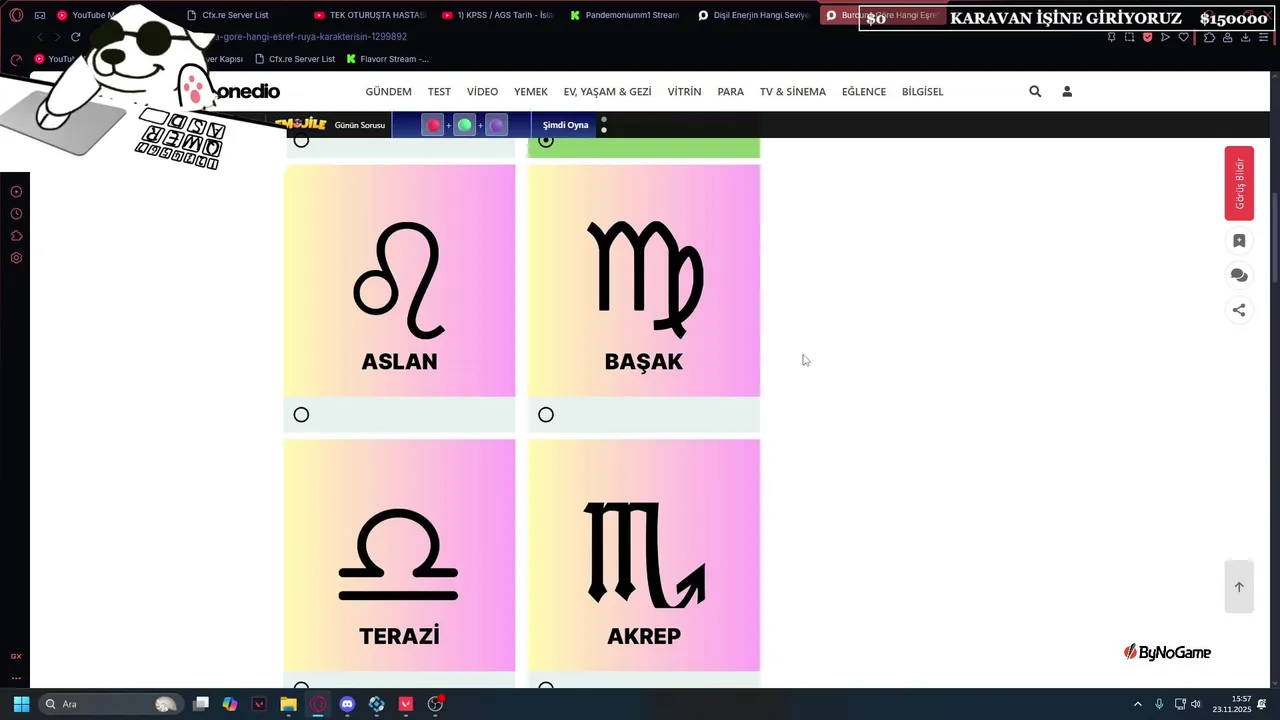Click the Görüş Bildir feedback button
The height and width of the screenshot is (720, 1280).
(1239, 183)
